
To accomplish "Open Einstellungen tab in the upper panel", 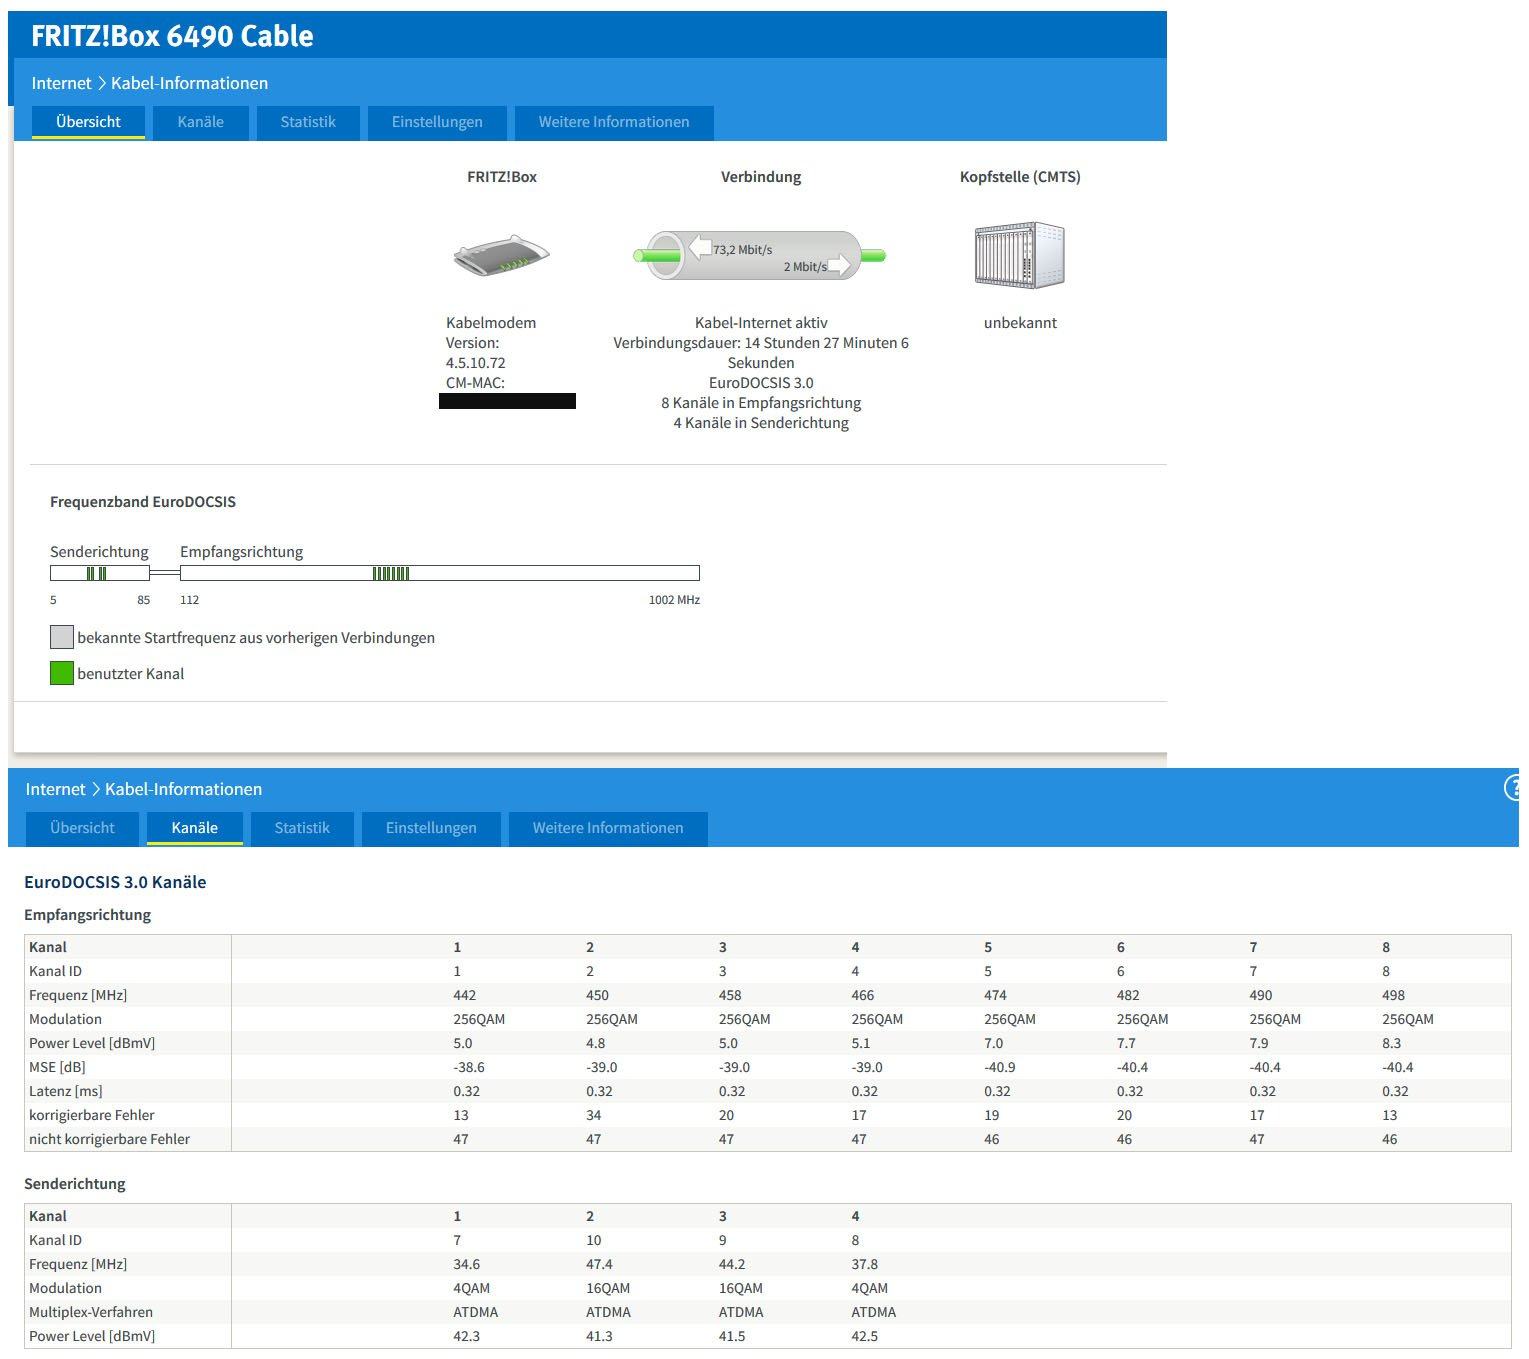I will pyautogui.click(x=437, y=122).
